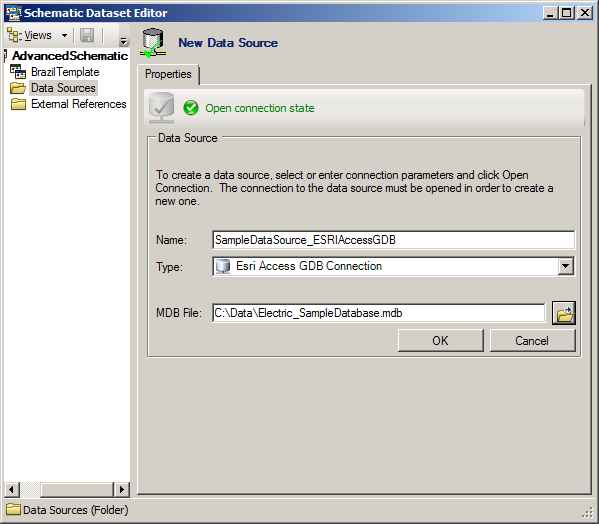
Task: Select BrazilTemplate in the tree
Action: (x=65, y=72)
